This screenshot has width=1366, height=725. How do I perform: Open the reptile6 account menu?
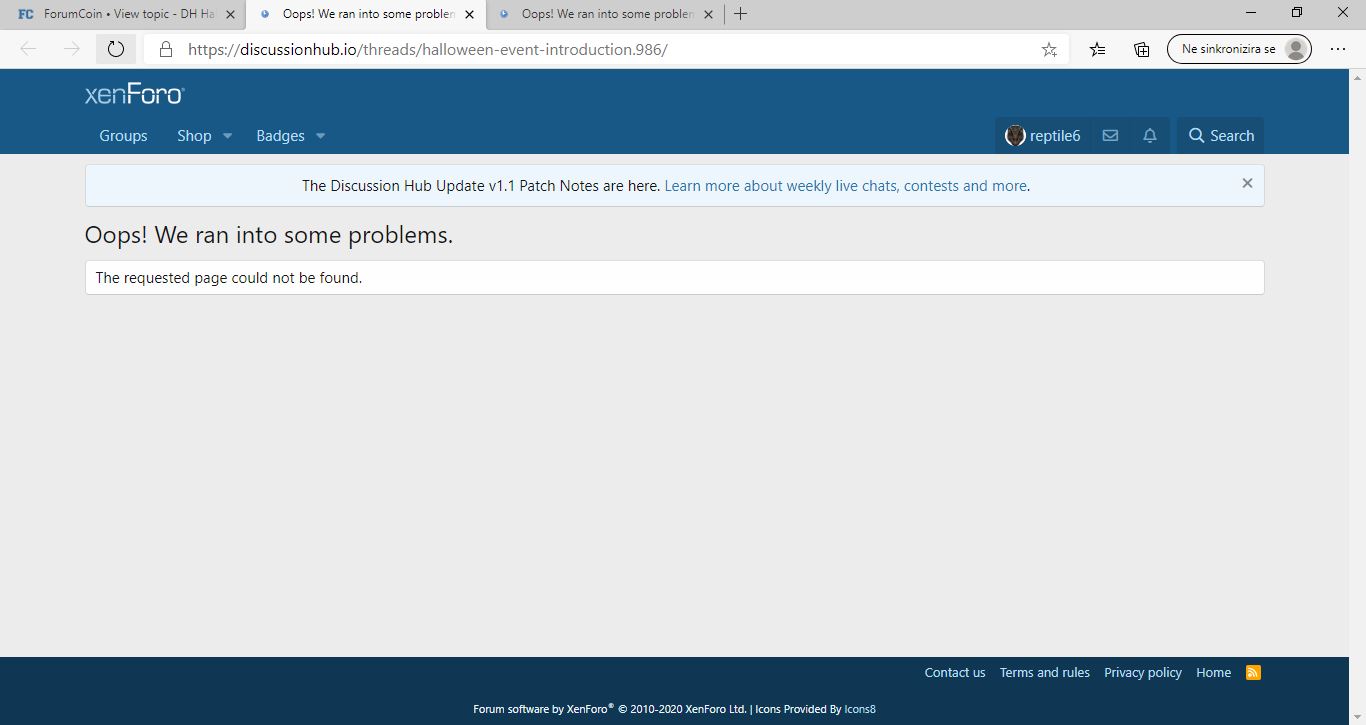pyautogui.click(x=1043, y=136)
